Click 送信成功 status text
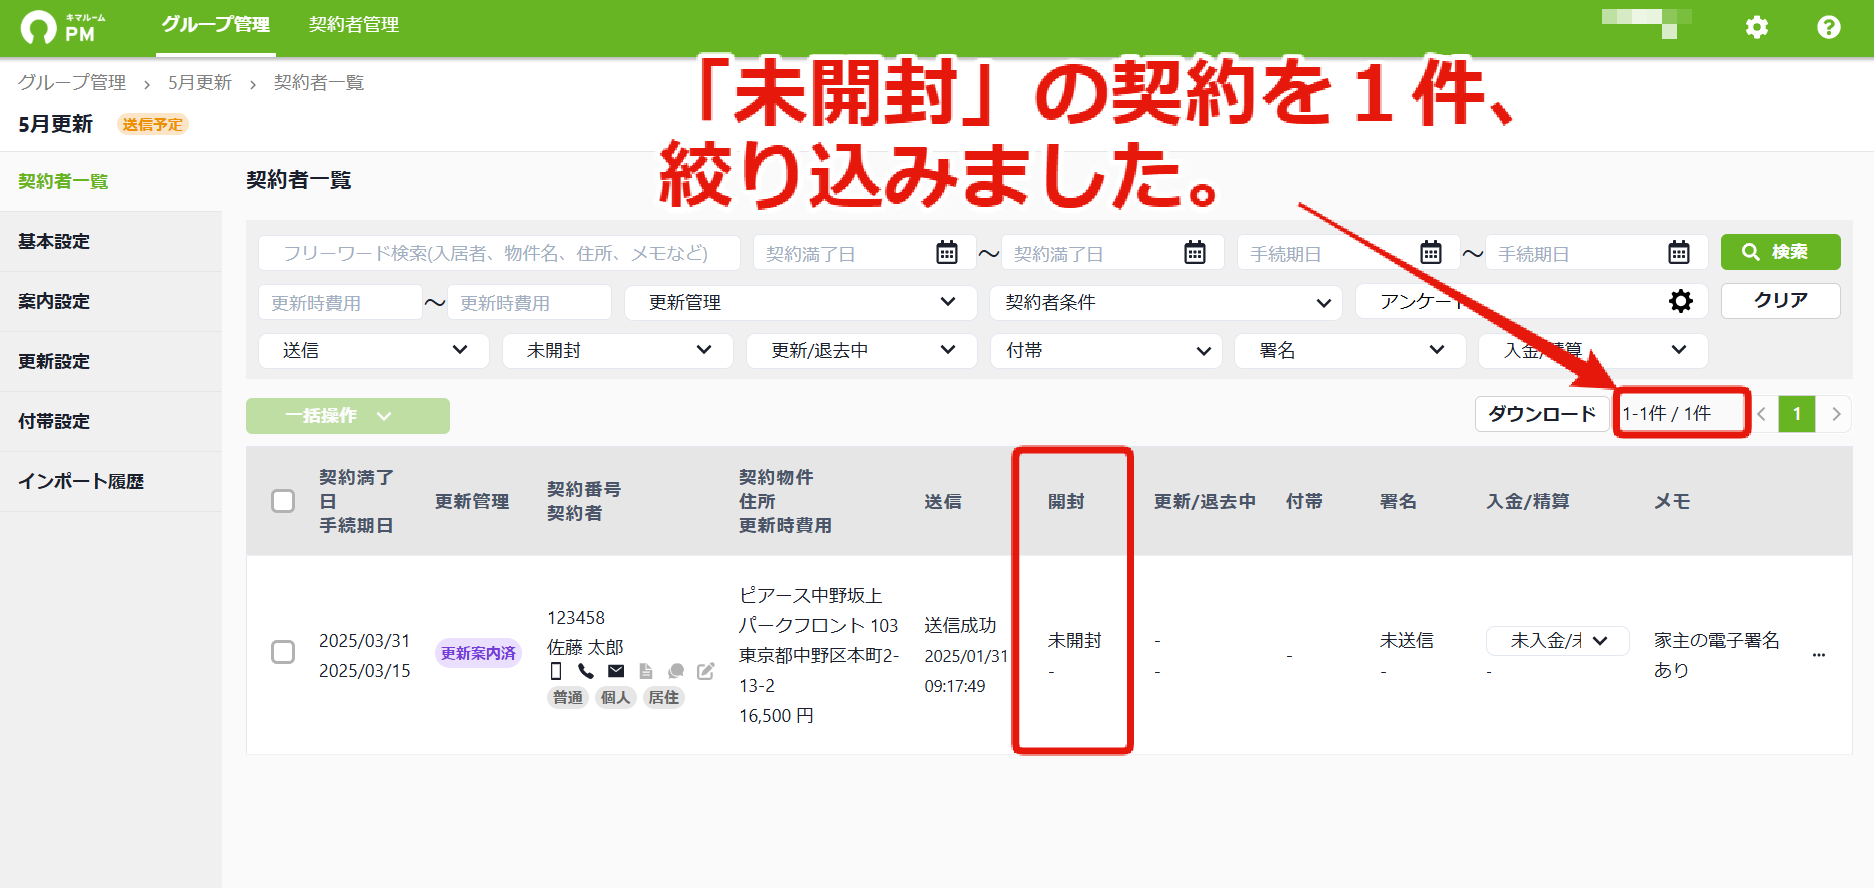Viewport: 1874px width, 888px height. pos(960,625)
